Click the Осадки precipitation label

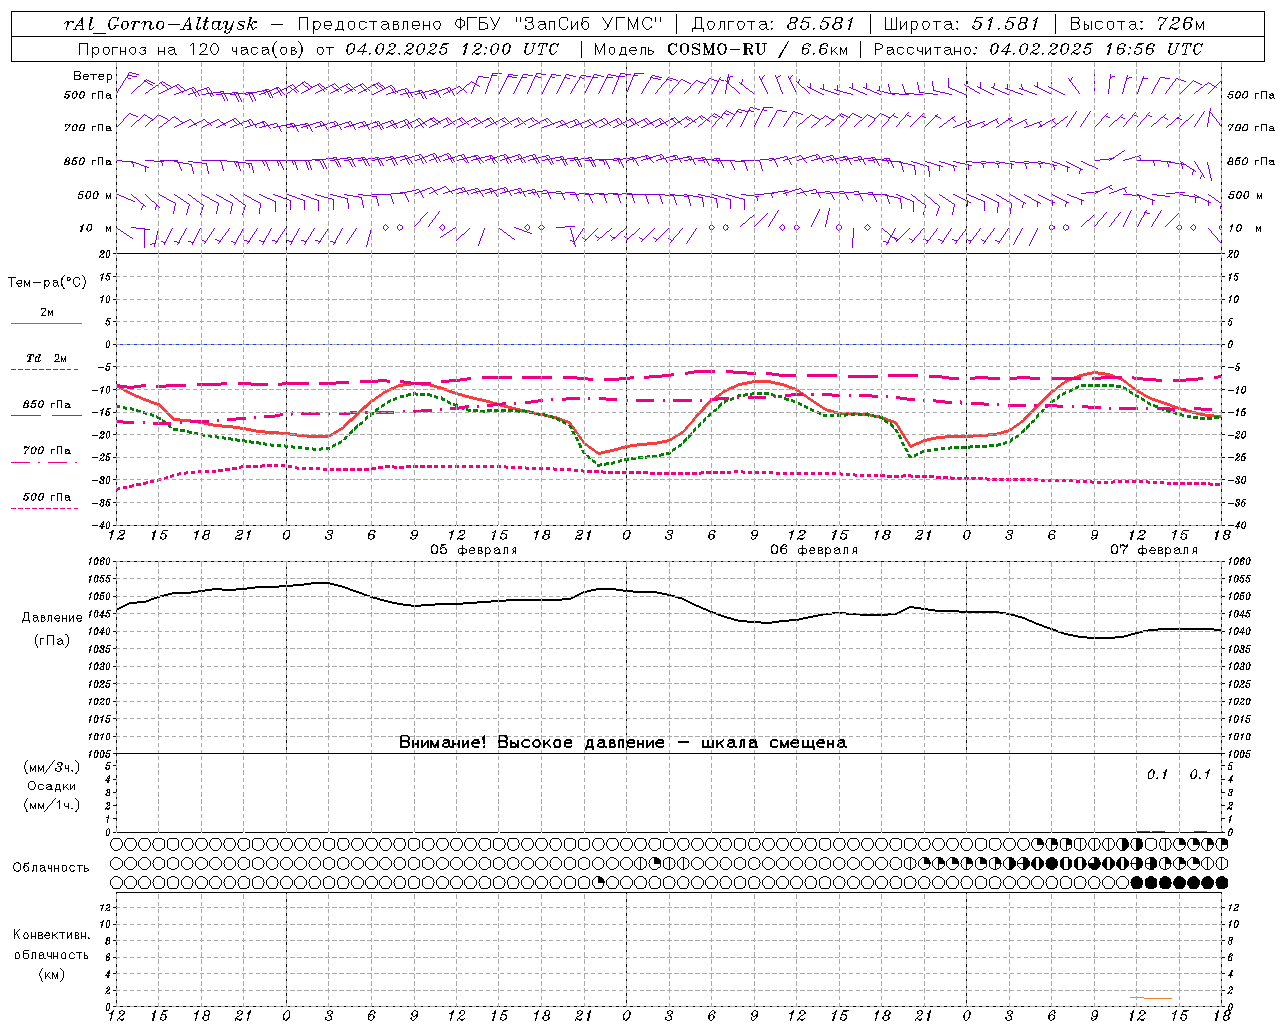(51, 787)
